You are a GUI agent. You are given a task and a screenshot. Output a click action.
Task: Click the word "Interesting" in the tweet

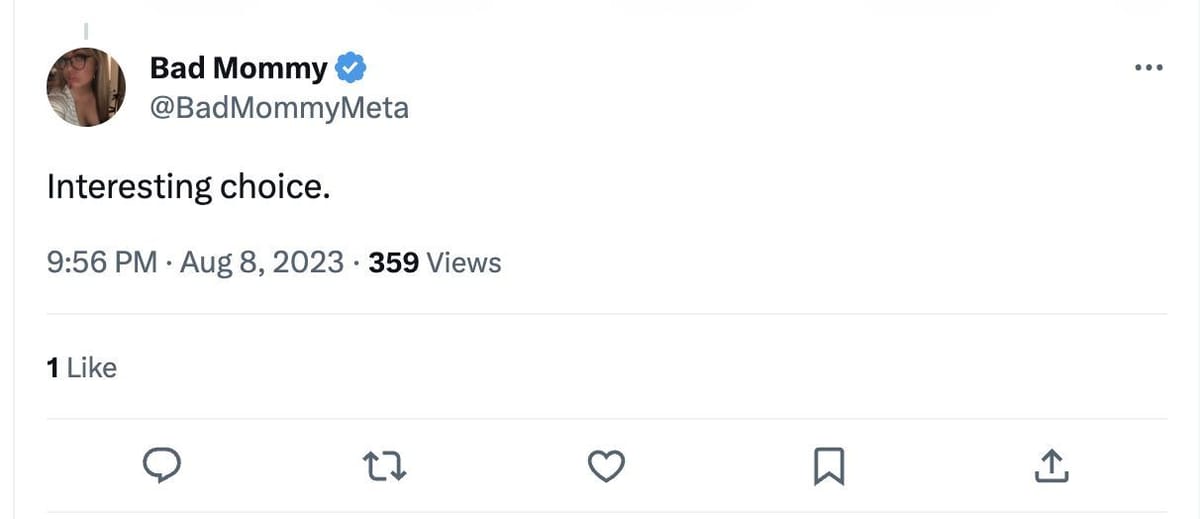(x=129, y=187)
